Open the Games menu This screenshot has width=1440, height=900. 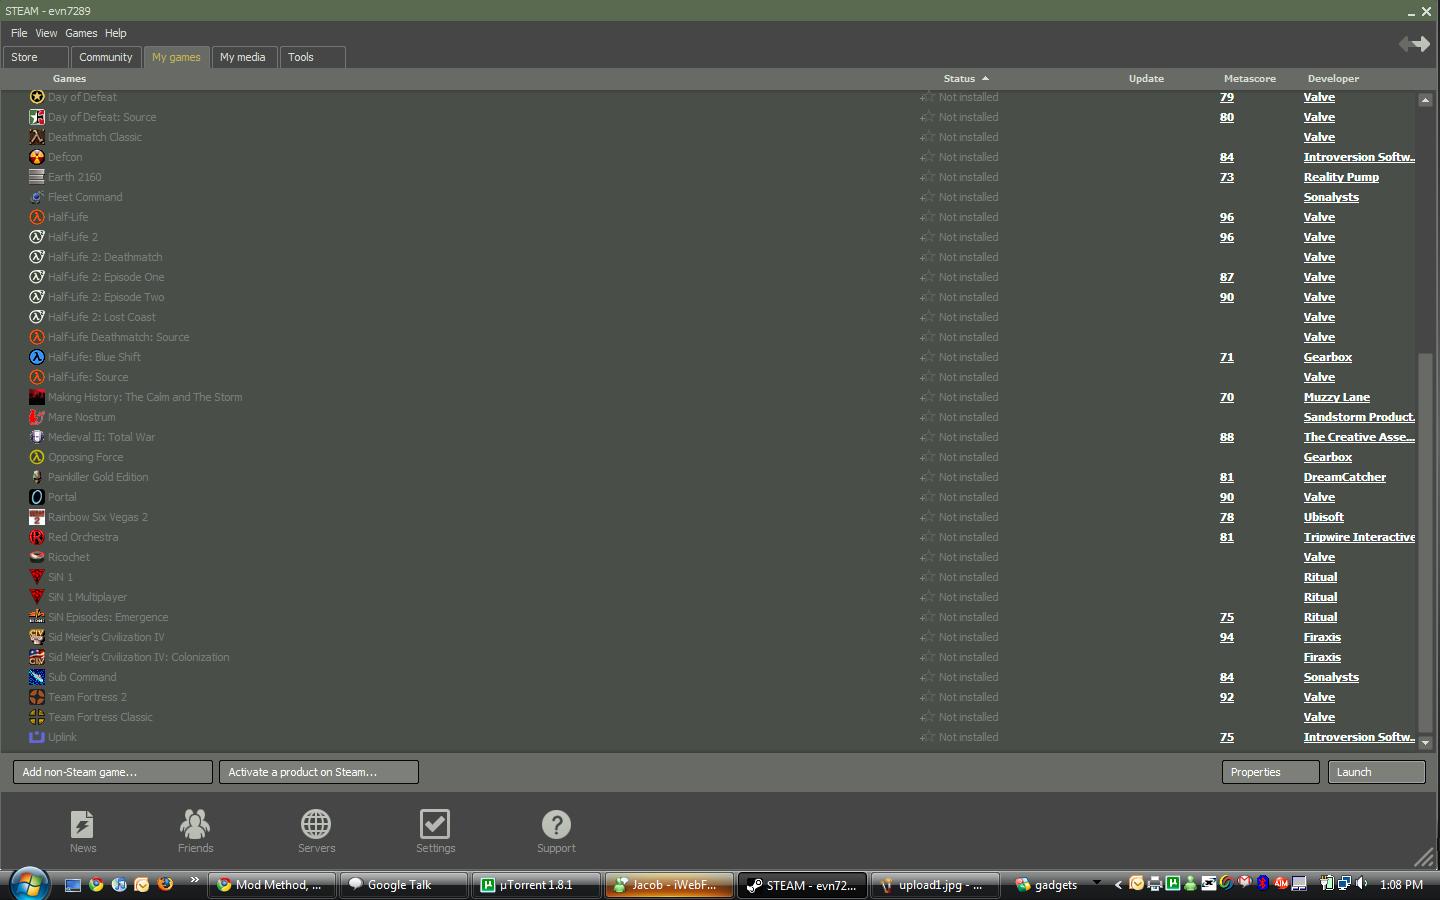pos(81,33)
